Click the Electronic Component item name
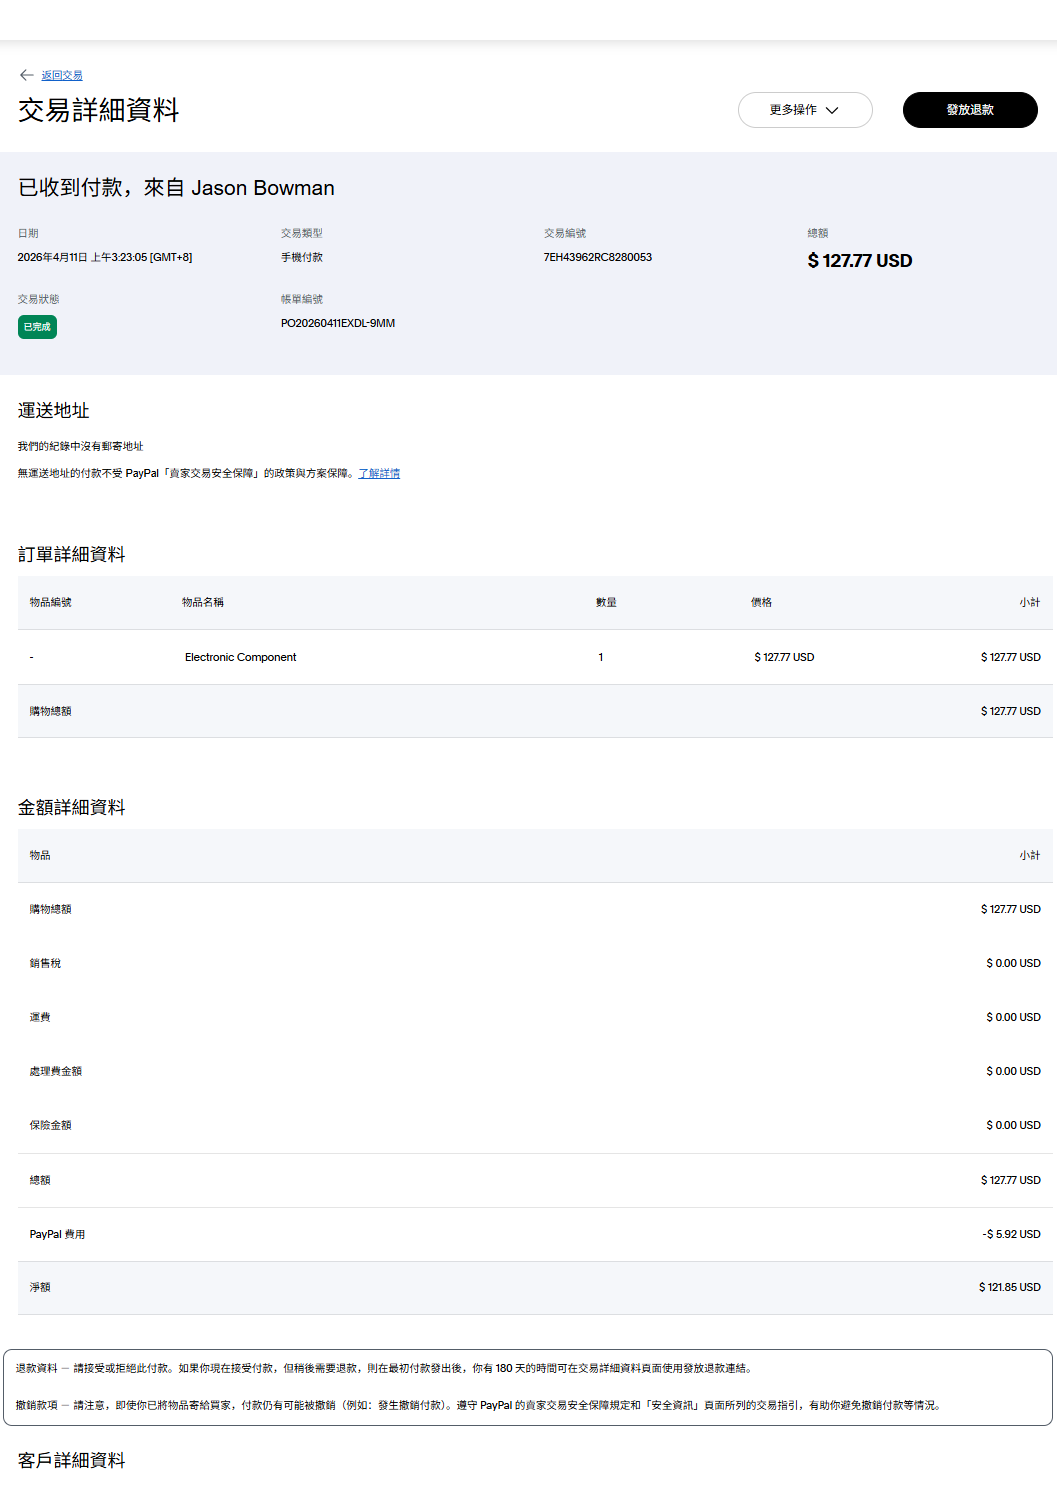This screenshot has width=1057, height=1485. pyautogui.click(x=240, y=658)
